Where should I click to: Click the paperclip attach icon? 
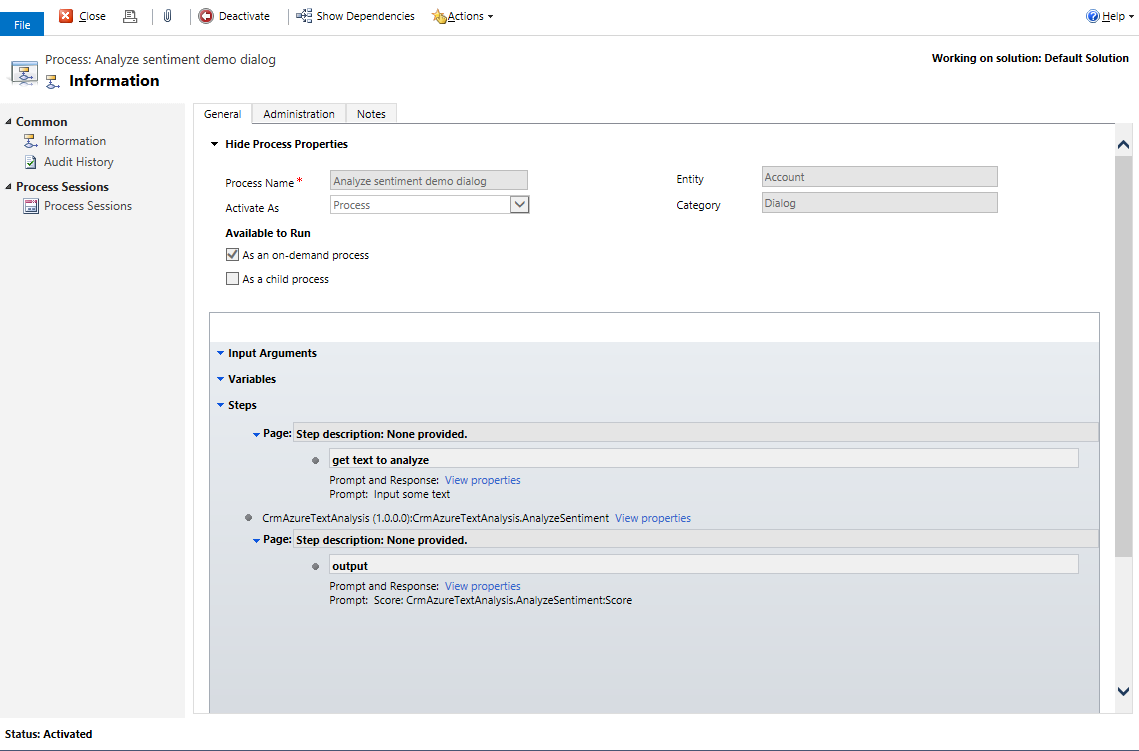pos(168,16)
